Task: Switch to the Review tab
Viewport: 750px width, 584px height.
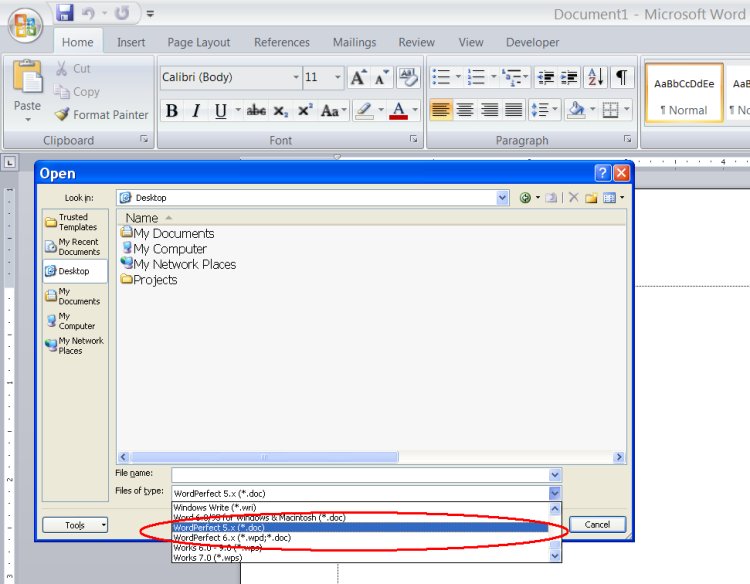Action: [417, 43]
